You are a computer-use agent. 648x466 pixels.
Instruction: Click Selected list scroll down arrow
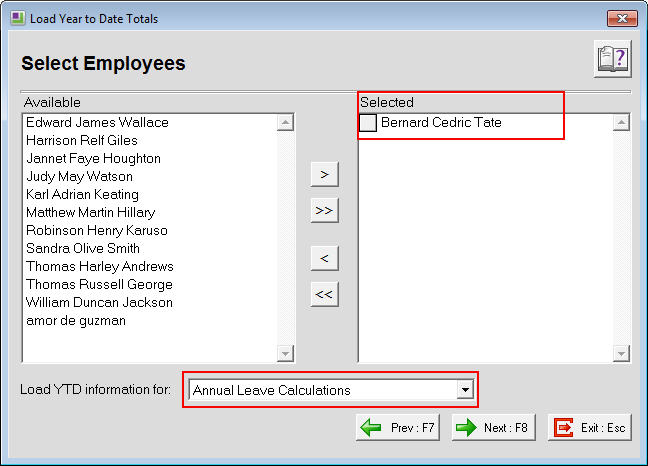[x=621, y=354]
